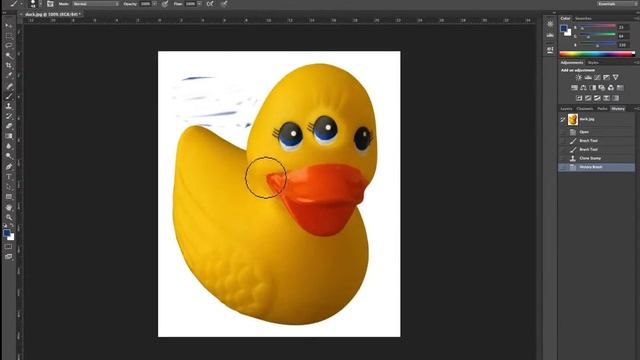Screen dimensions: 640x360
Task: Select the Type tool
Action: click(9, 177)
